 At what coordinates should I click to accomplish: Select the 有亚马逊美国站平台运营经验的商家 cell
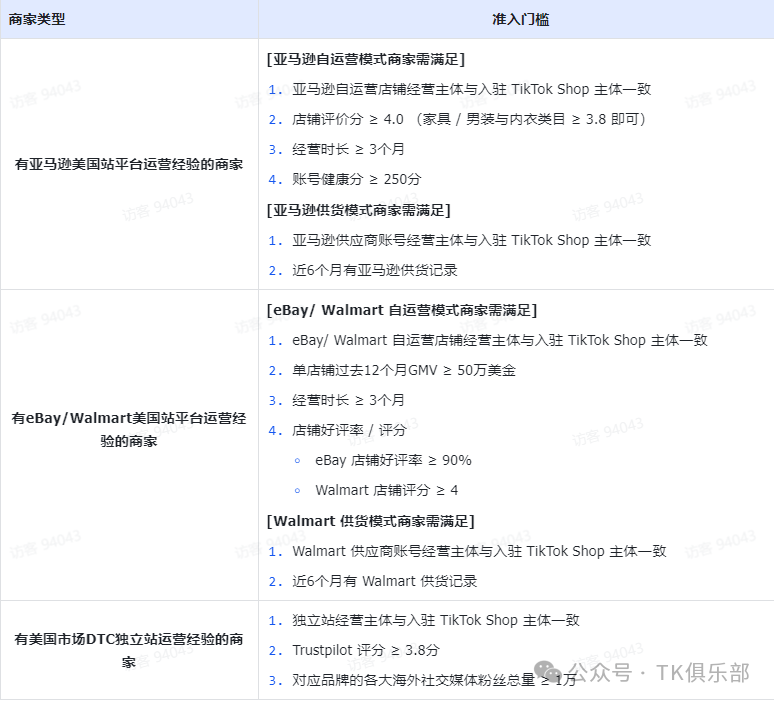pos(129,164)
